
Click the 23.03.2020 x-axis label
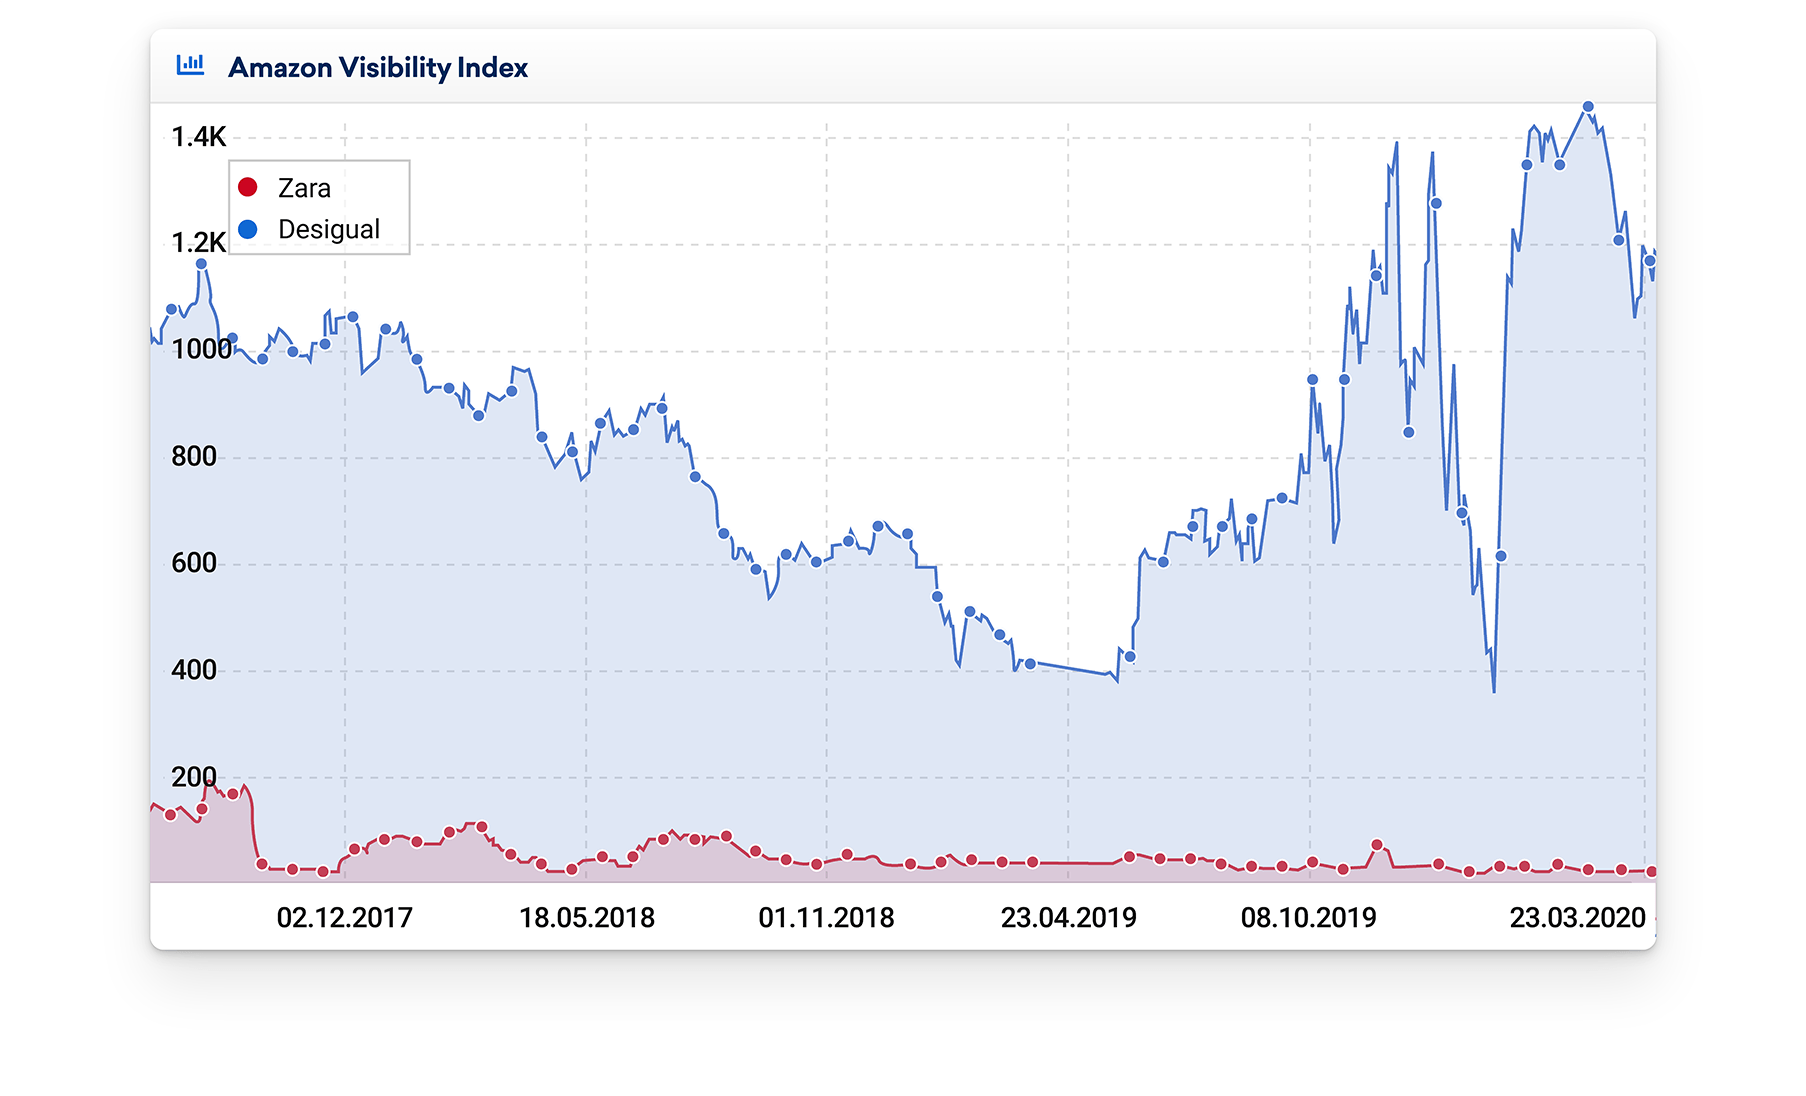point(1577,917)
